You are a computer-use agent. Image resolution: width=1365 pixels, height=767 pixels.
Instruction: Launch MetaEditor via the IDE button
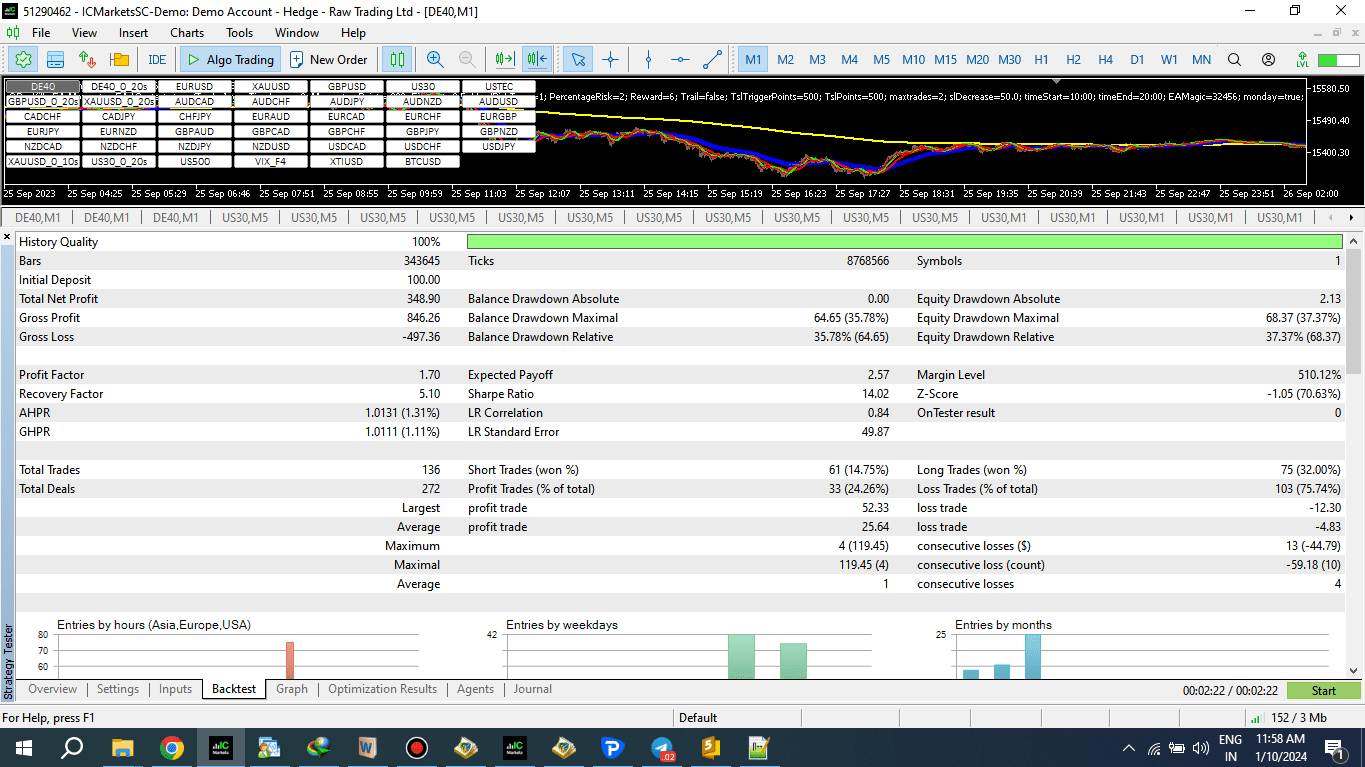[157, 59]
